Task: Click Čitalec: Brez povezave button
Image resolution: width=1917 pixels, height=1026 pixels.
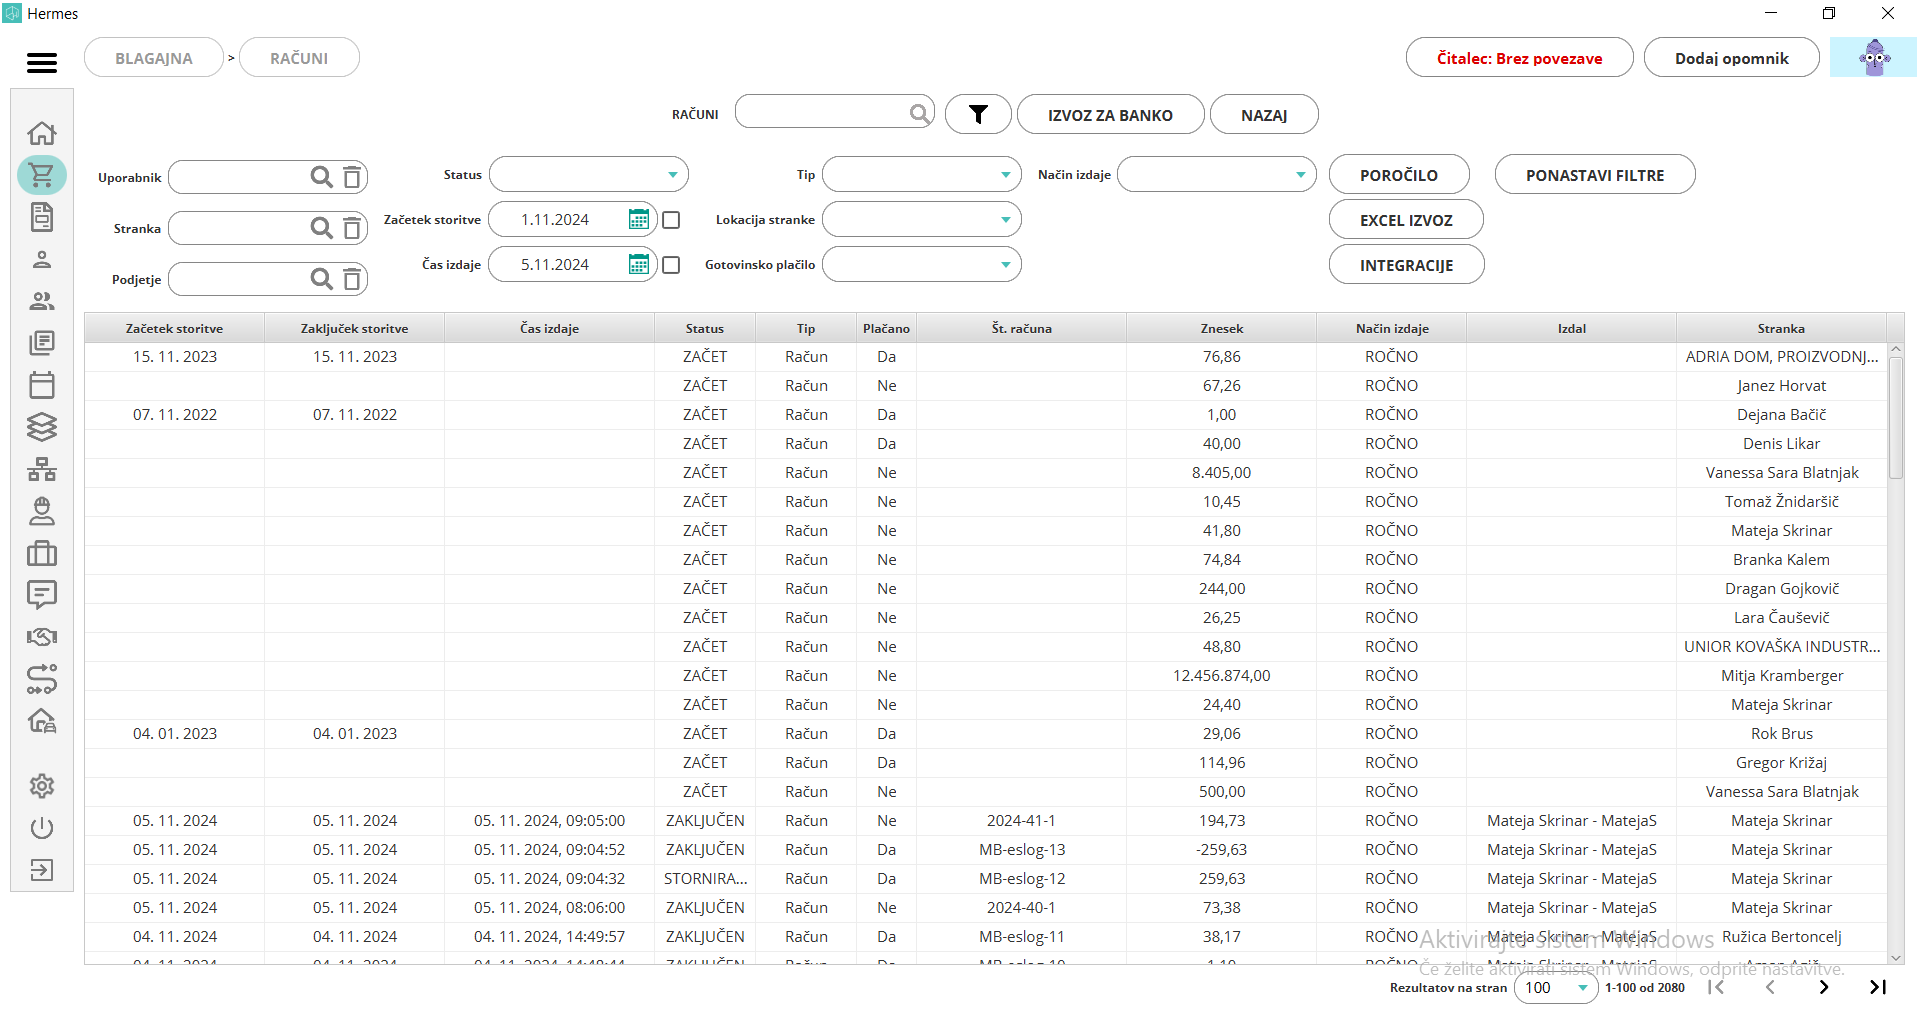Action: (1519, 57)
